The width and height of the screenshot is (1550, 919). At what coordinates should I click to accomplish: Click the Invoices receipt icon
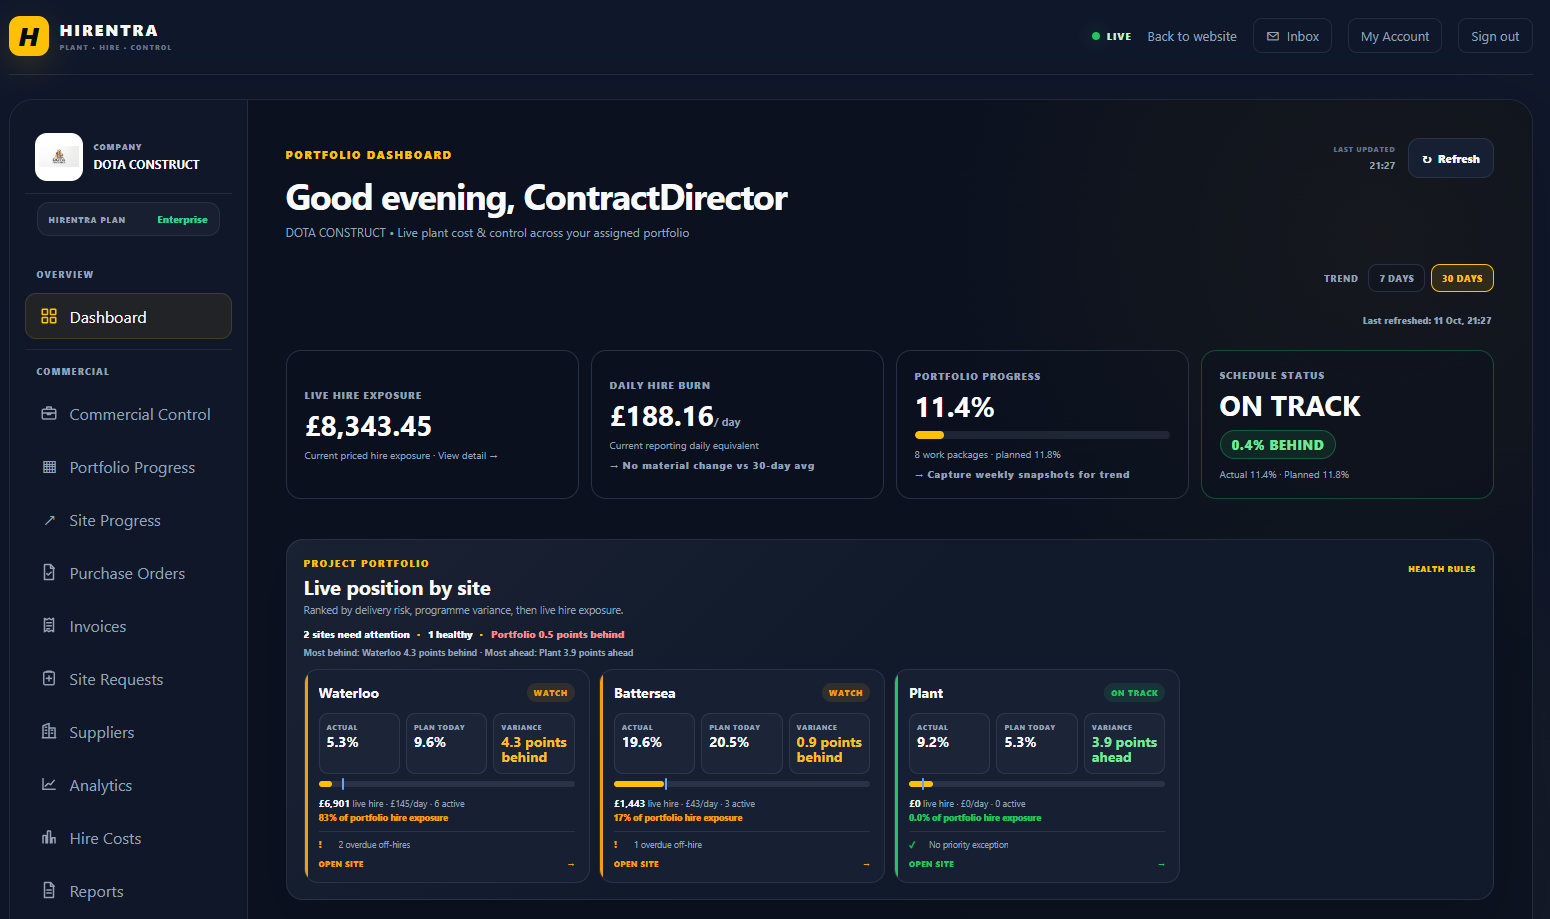(49, 626)
